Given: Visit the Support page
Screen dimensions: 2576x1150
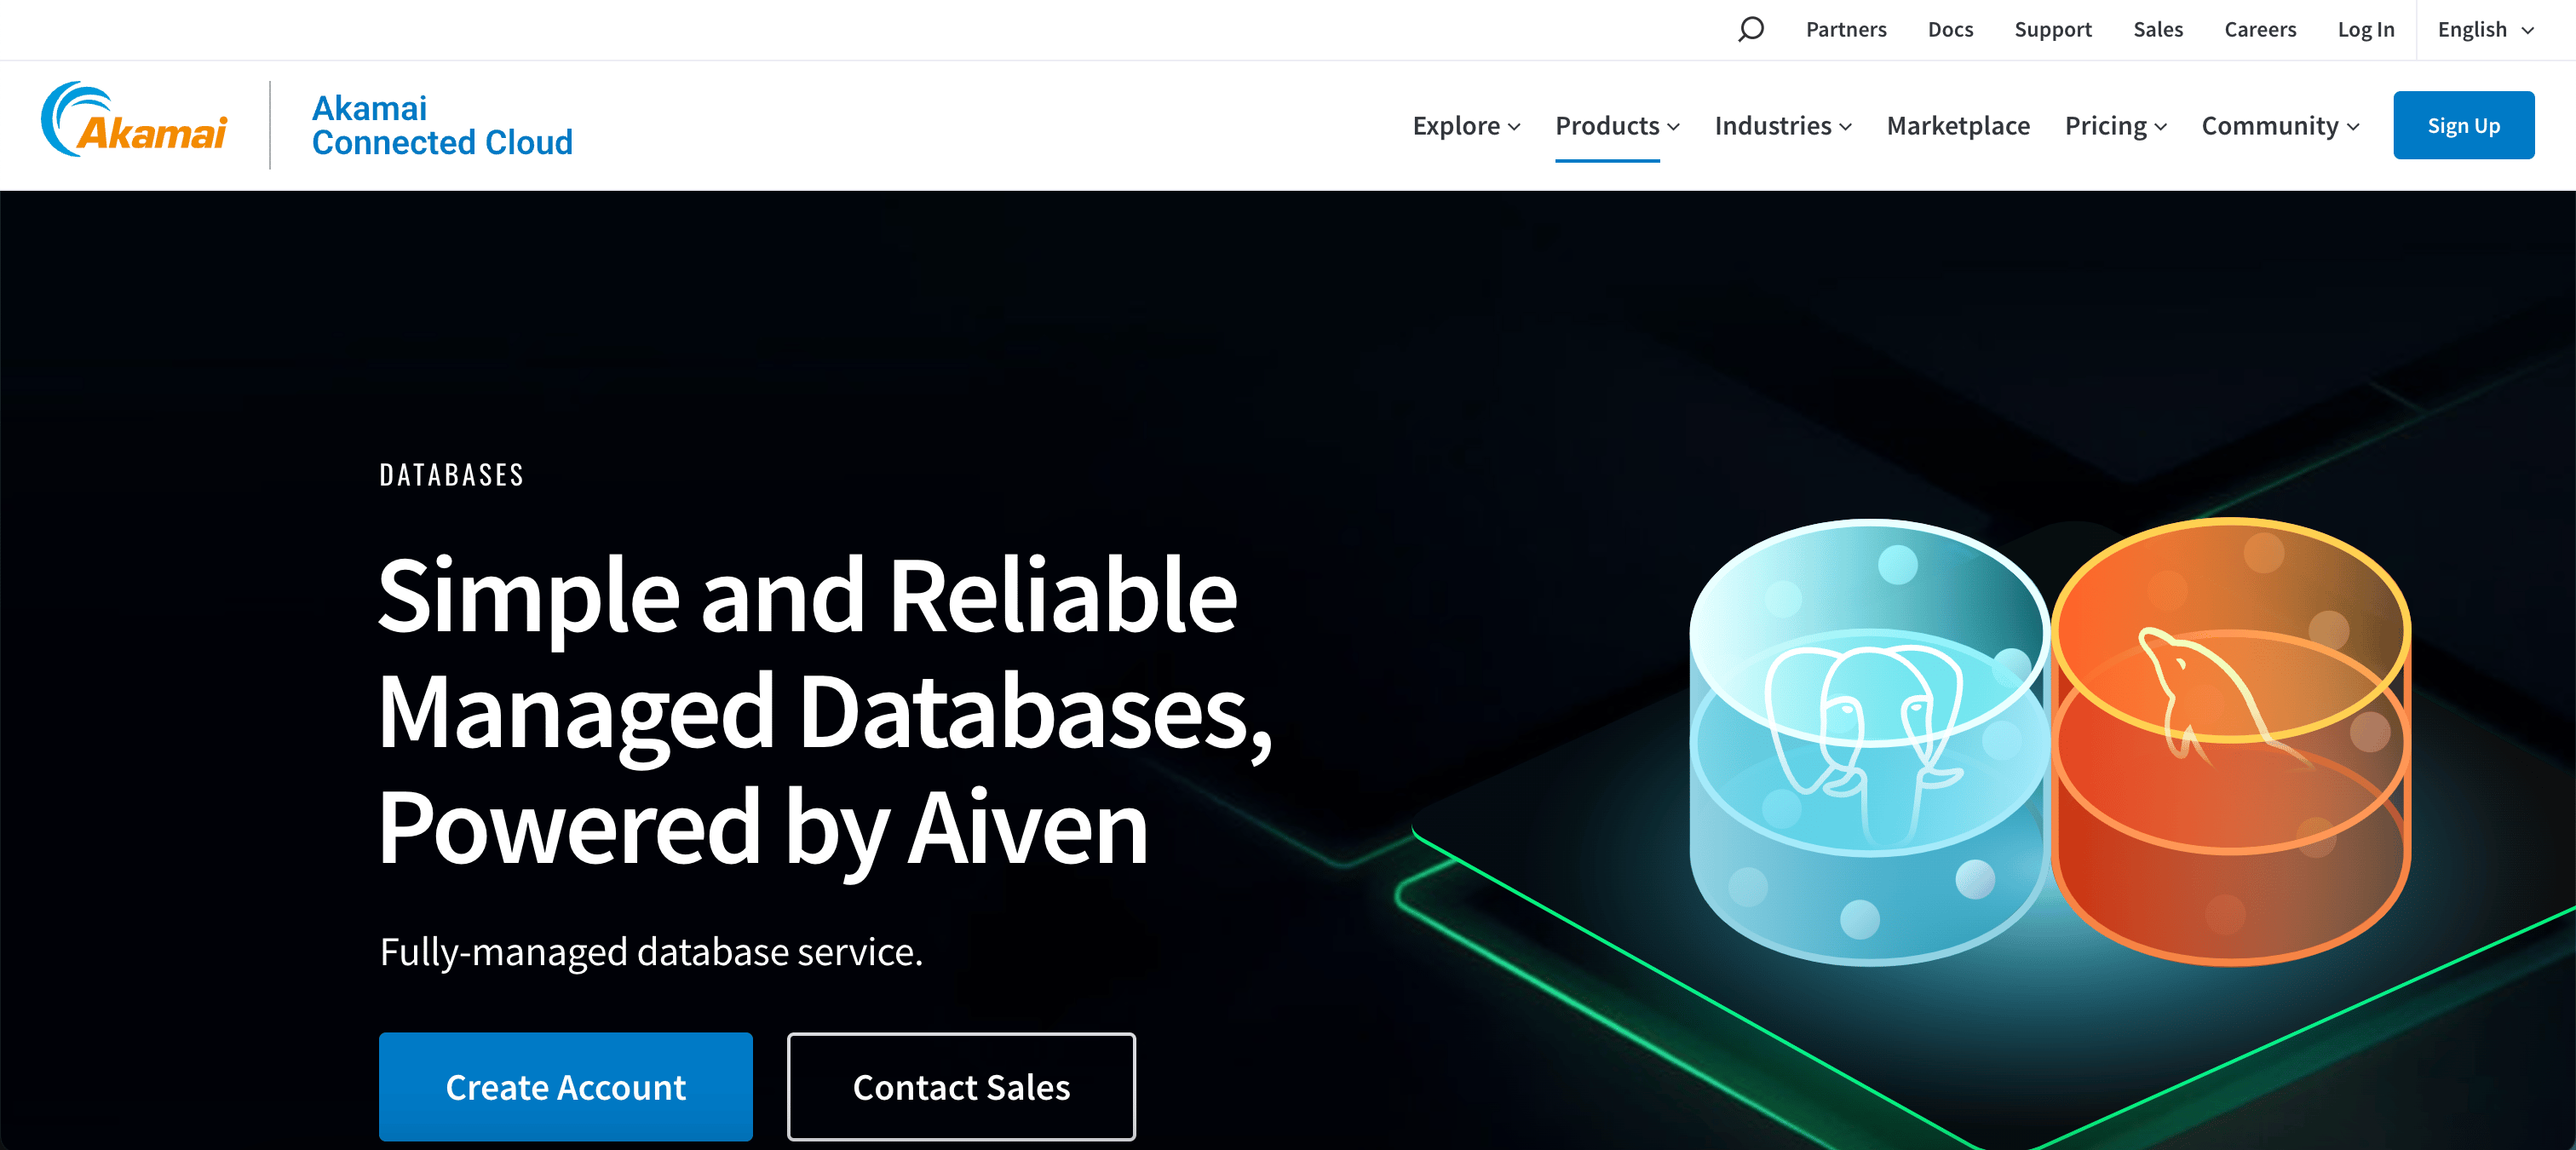Looking at the screenshot, I should [x=2053, y=29].
